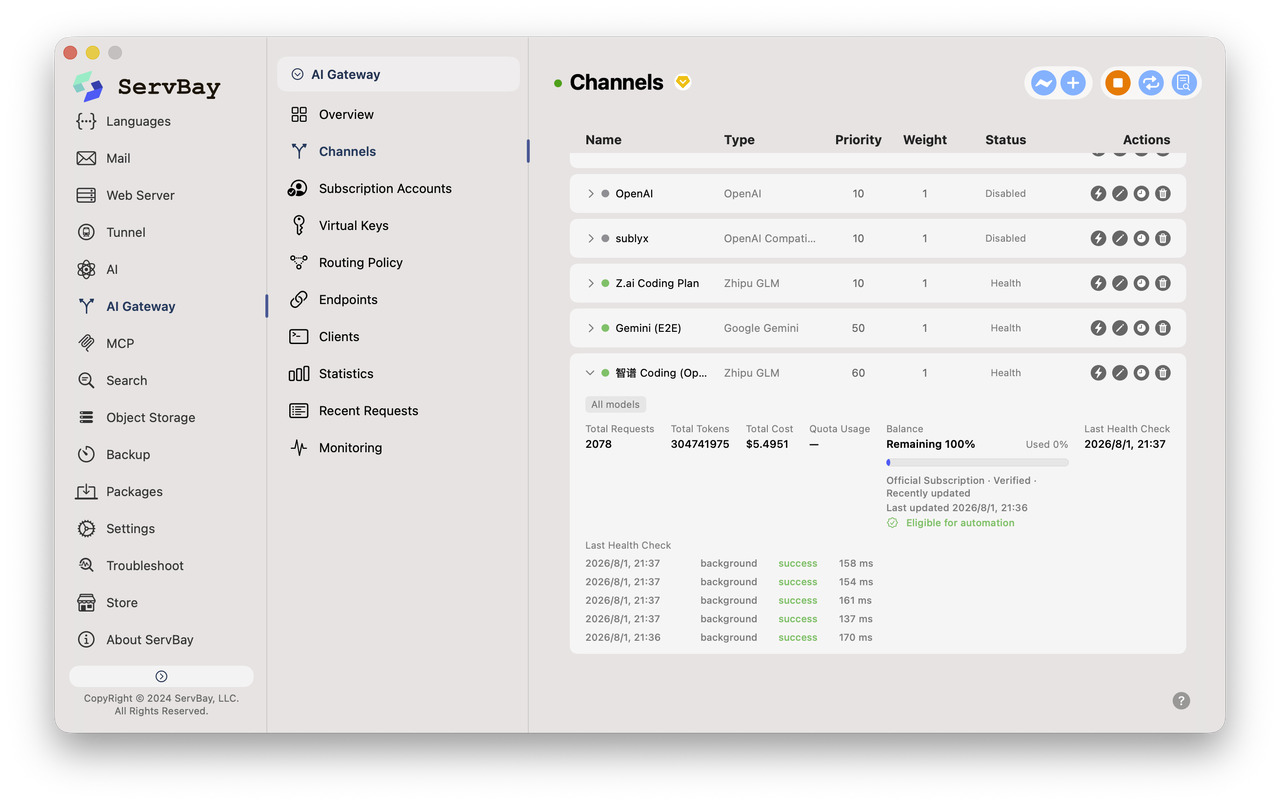Delete the OpenAI channel with trash icon
This screenshot has height=805, width=1280.
[x=1163, y=194]
